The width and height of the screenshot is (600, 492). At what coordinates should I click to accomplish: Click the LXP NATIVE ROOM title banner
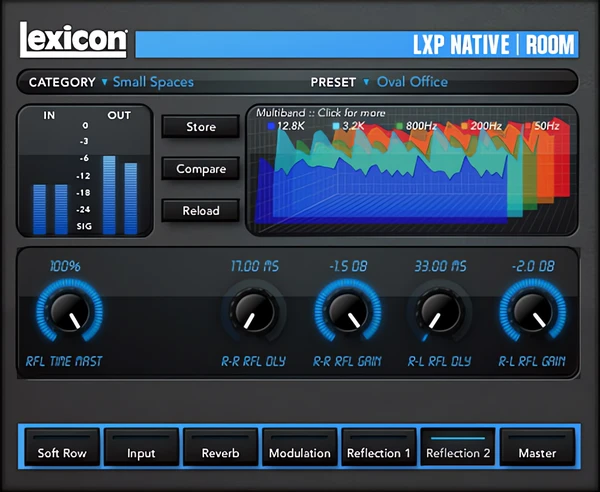357,44
